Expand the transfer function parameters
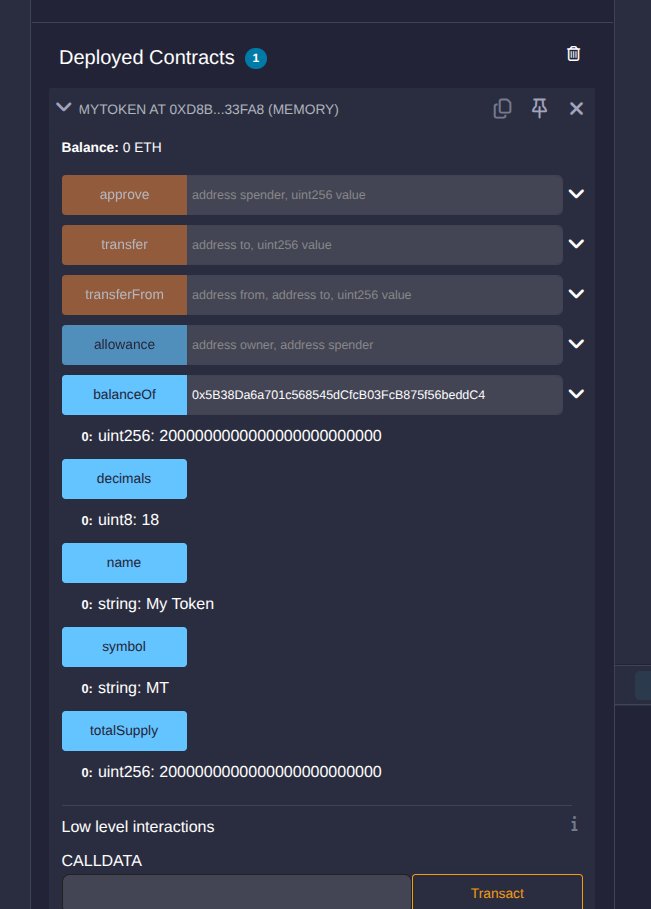Image resolution: width=651 pixels, height=909 pixels. [576, 243]
